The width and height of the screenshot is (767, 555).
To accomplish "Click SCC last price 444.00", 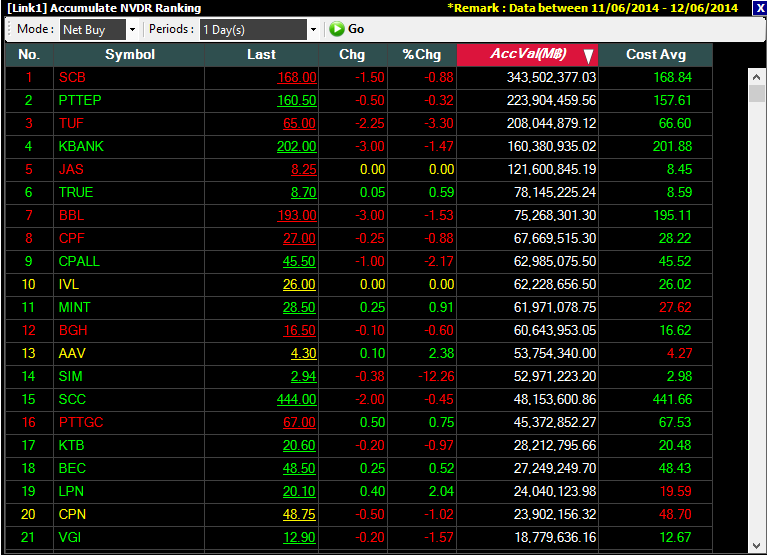I will point(297,399).
